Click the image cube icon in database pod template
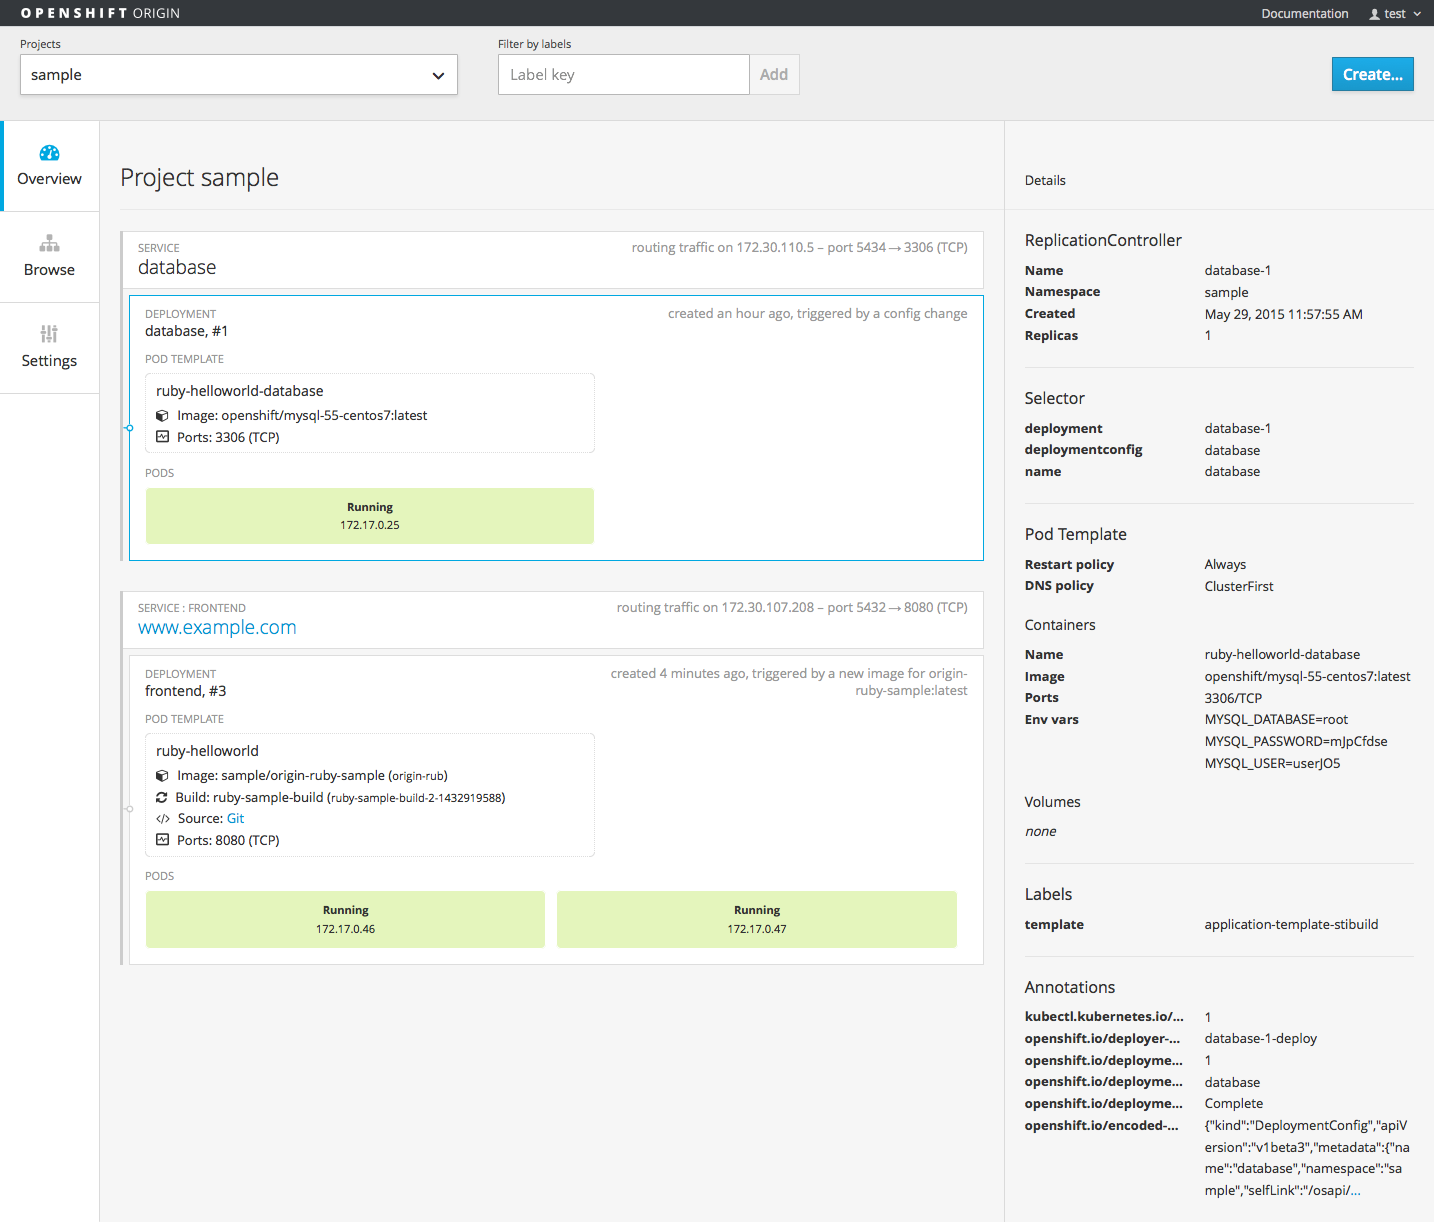1434x1222 pixels. click(x=163, y=415)
